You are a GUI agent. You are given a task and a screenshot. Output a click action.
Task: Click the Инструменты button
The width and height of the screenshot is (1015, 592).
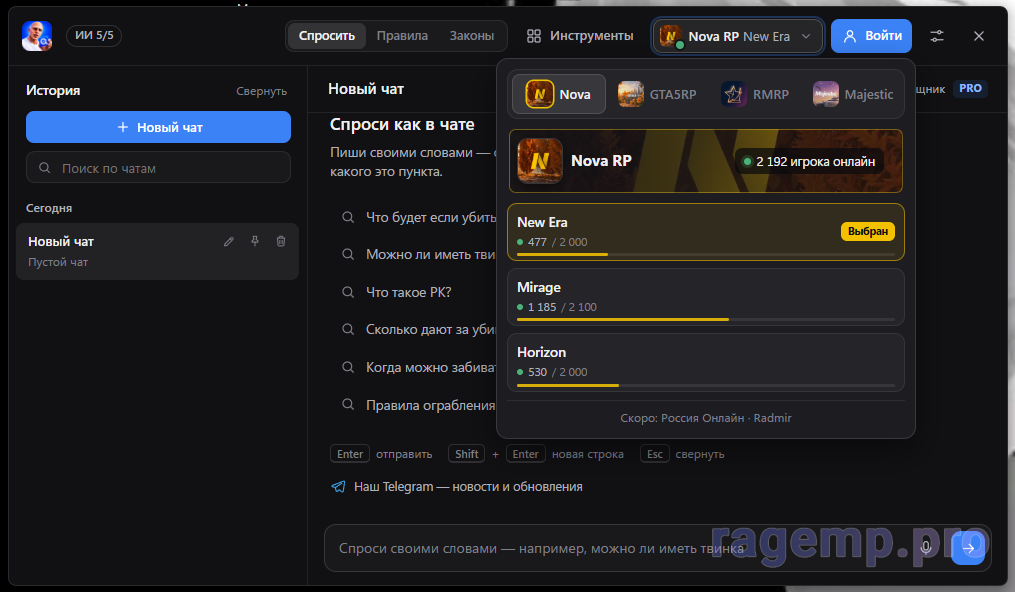click(580, 36)
